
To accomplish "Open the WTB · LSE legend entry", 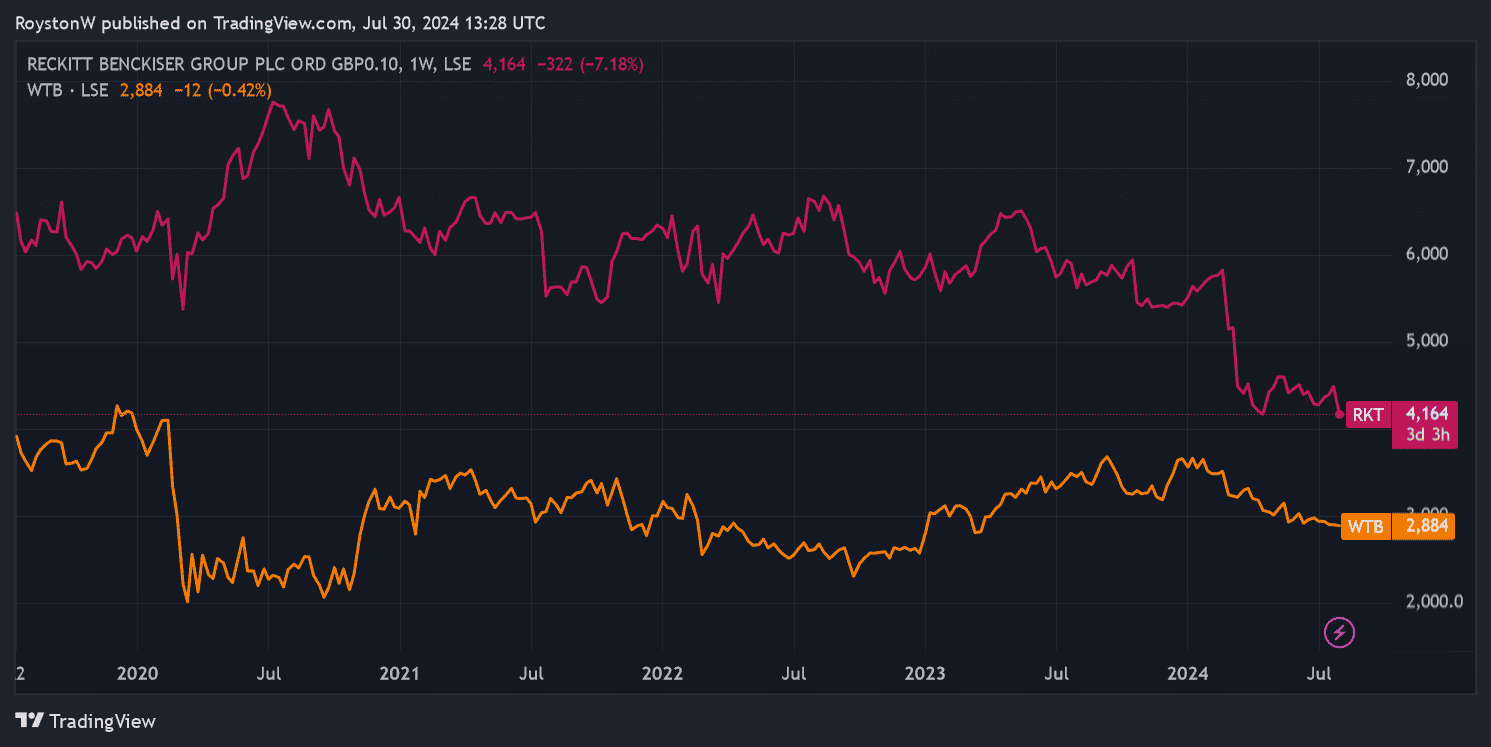I will pos(67,90).
